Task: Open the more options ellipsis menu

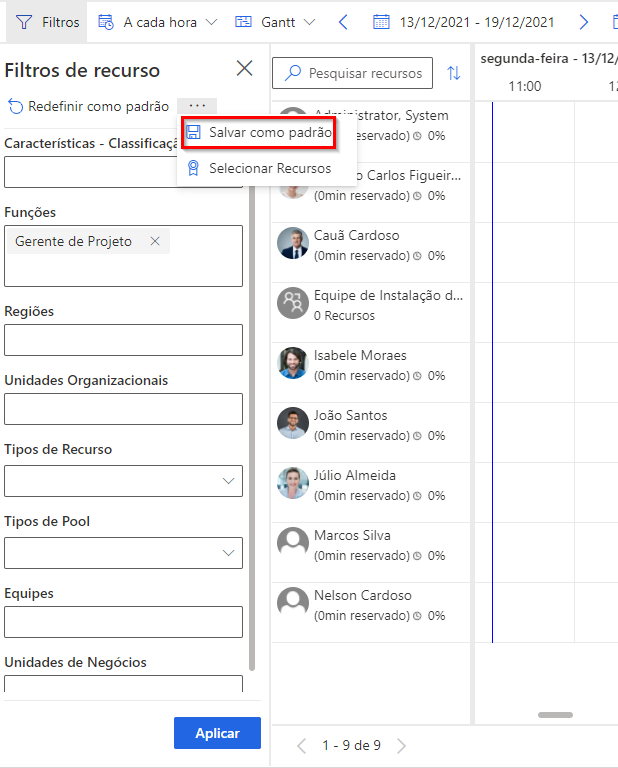Action: pyautogui.click(x=197, y=106)
